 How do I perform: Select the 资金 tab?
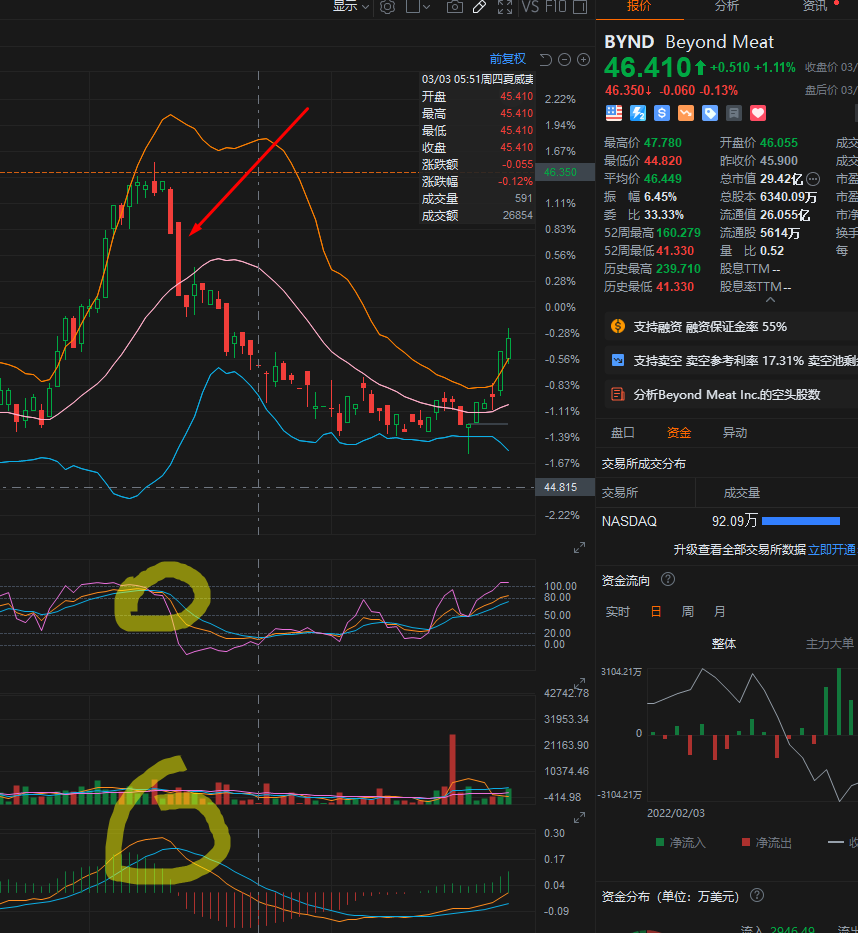click(x=678, y=433)
